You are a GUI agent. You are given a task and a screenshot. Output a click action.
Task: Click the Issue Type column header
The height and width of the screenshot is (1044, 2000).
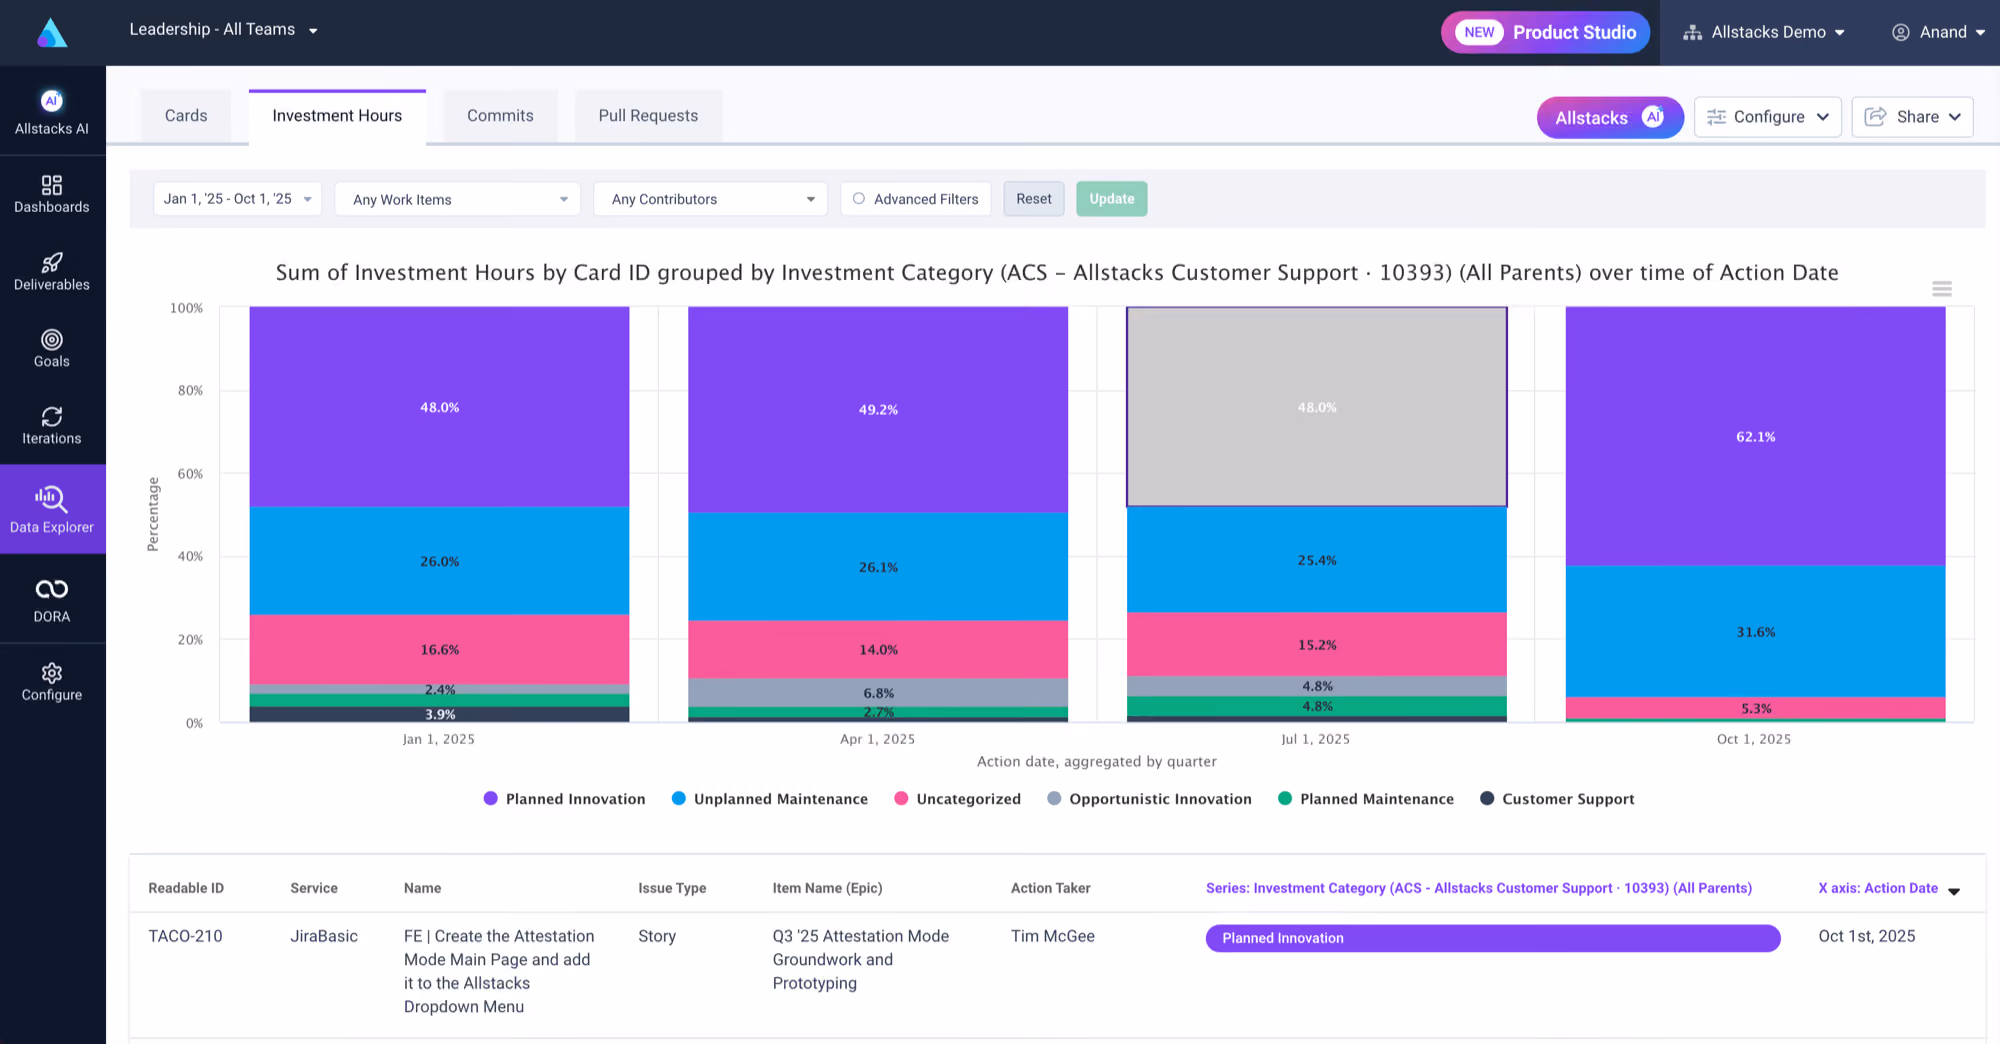pos(672,888)
